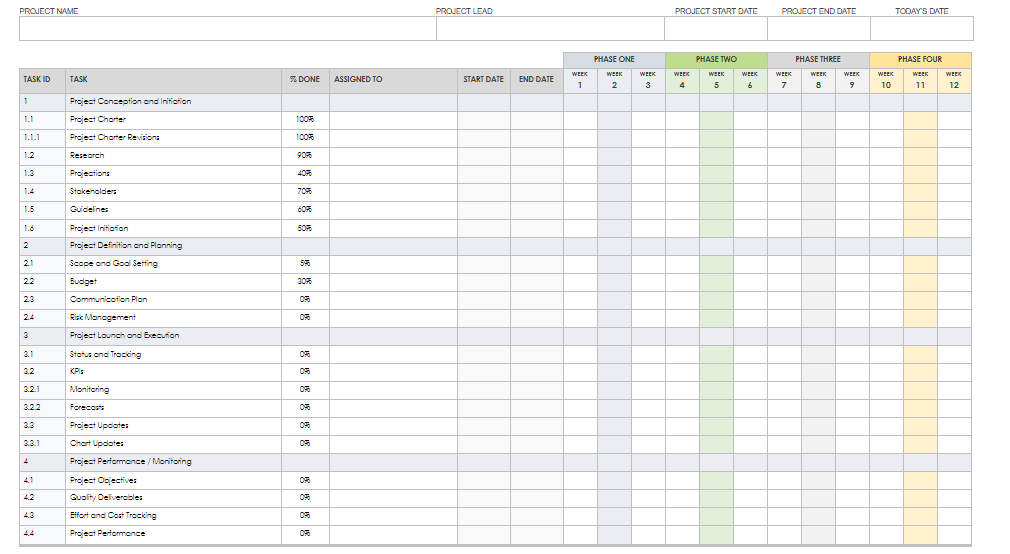Click the Quality Deliverables task cell
Viewport: 1010px width, 554px height.
coord(173,499)
